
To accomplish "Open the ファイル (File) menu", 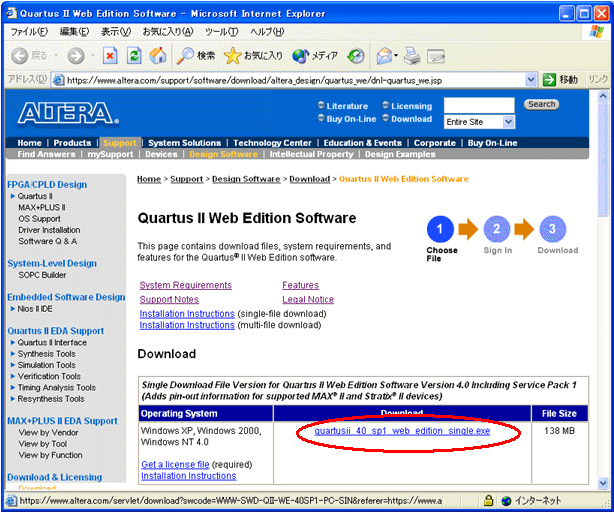I will (29, 32).
